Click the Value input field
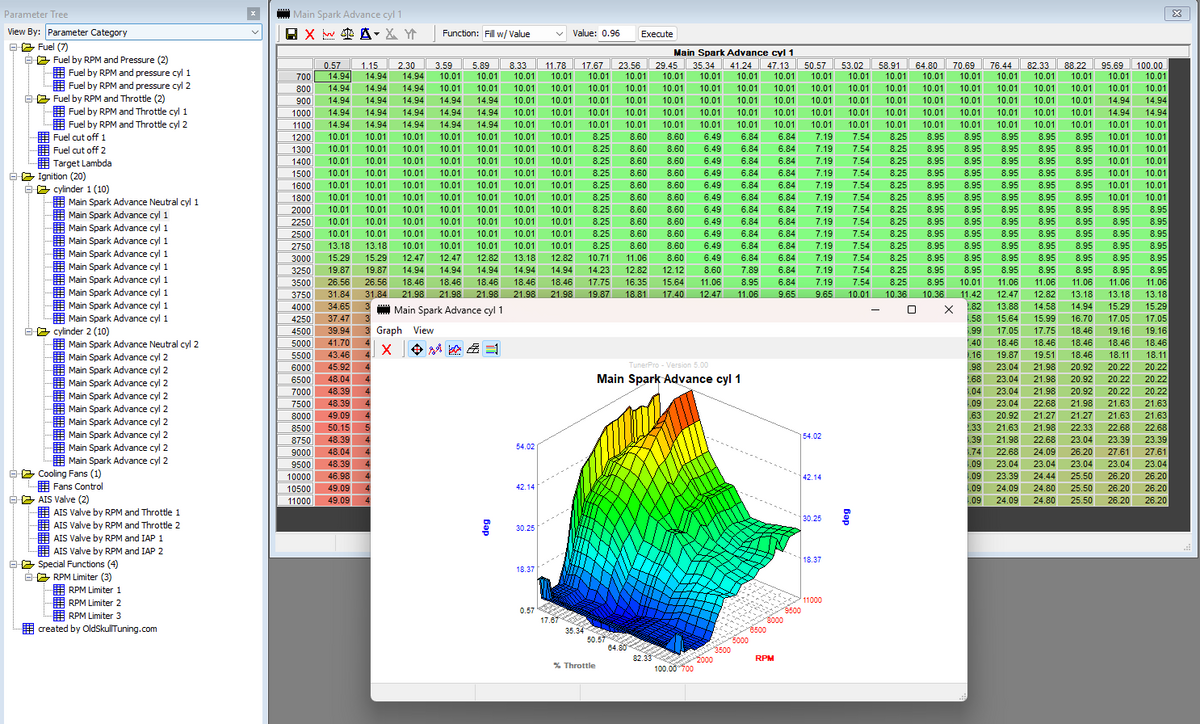This screenshot has width=1200, height=724. pyautogui.click(x=617, y=33)
